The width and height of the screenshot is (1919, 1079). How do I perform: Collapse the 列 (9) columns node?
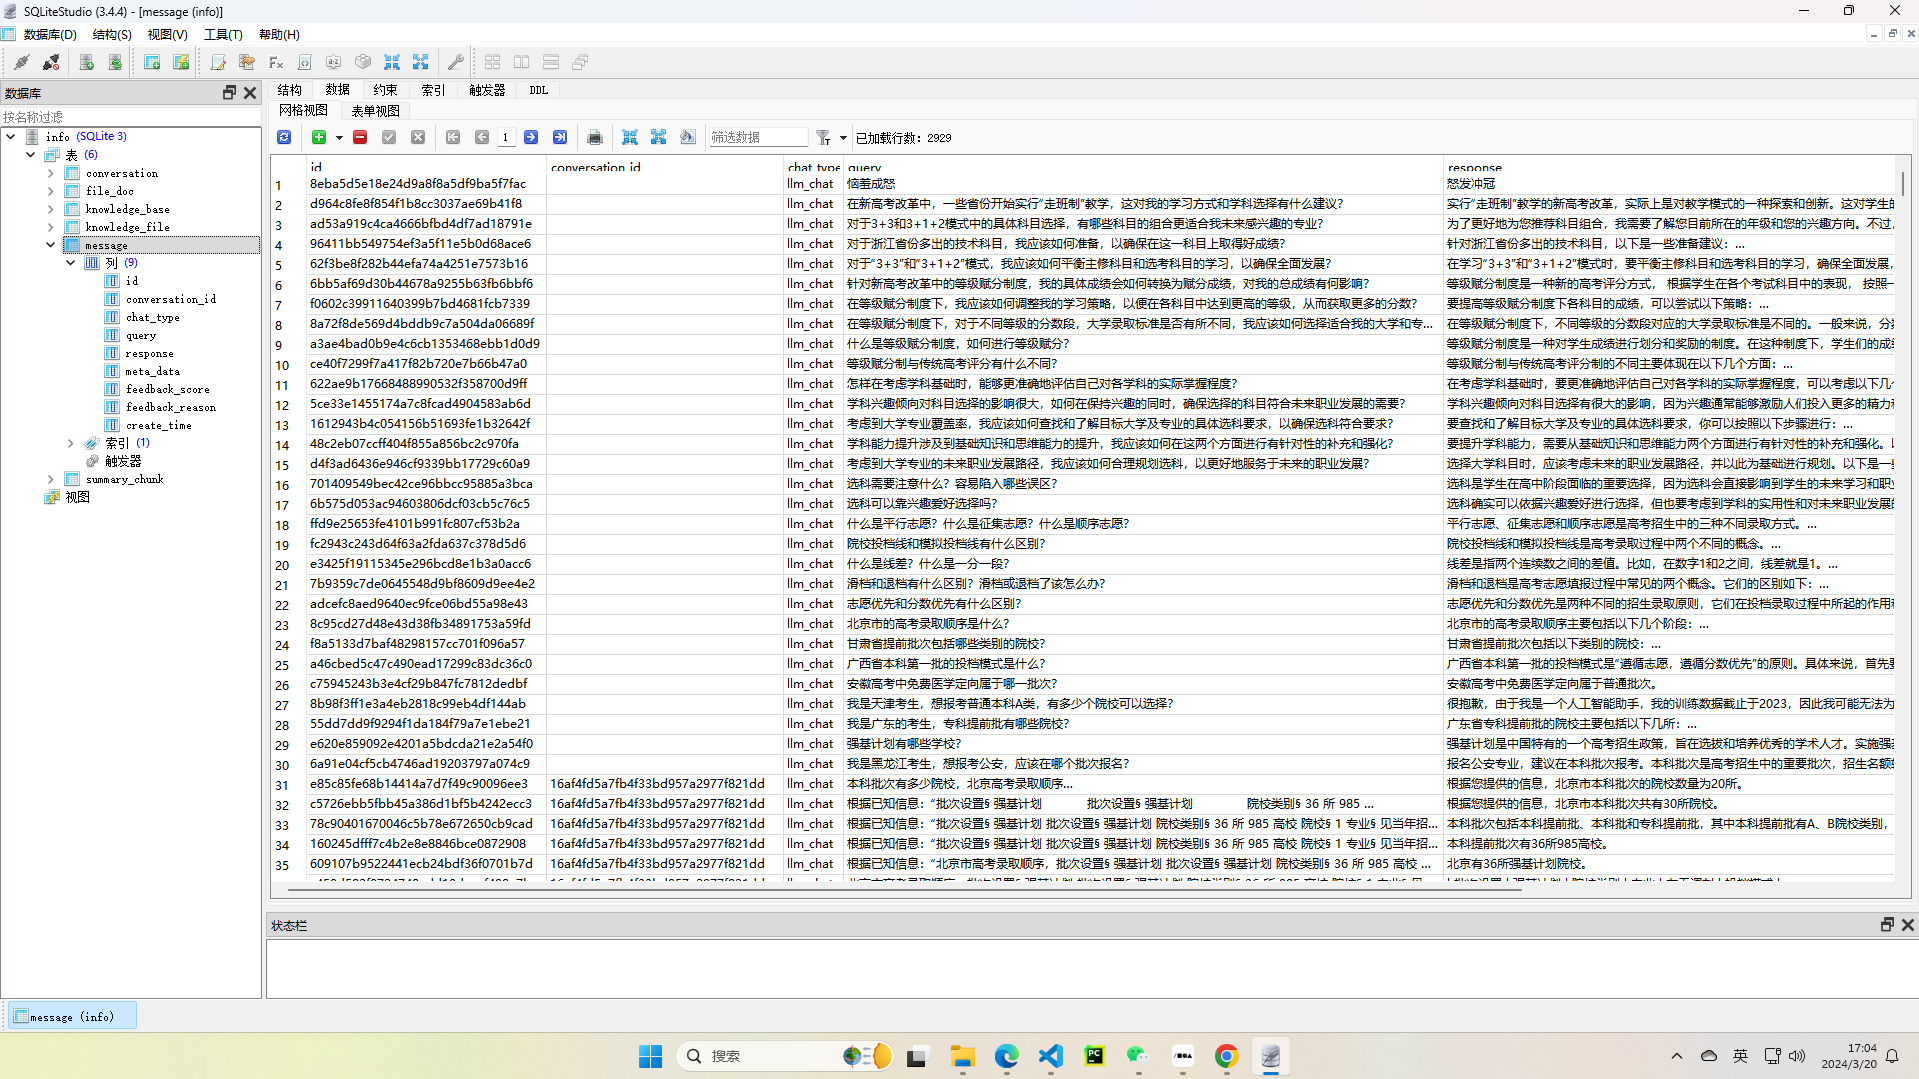click(x=71, y=263)
